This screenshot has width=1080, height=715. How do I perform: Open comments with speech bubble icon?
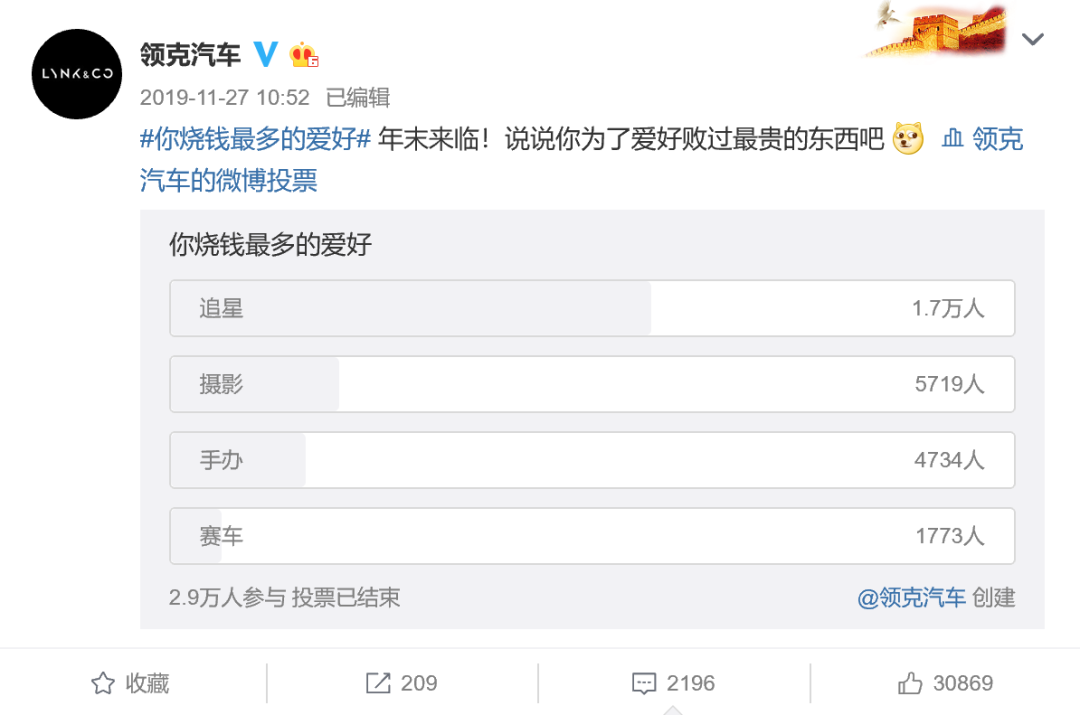pos(644,683)
